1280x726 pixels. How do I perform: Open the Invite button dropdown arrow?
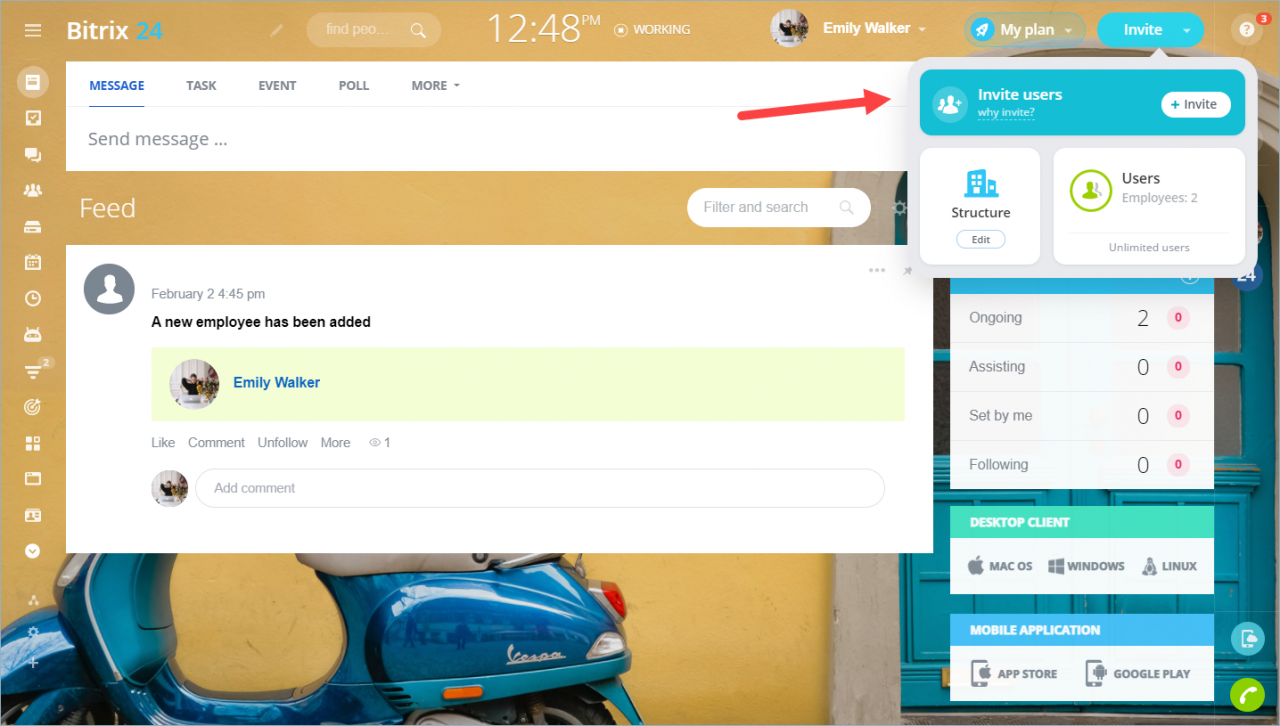click(x=1187, y=31)
